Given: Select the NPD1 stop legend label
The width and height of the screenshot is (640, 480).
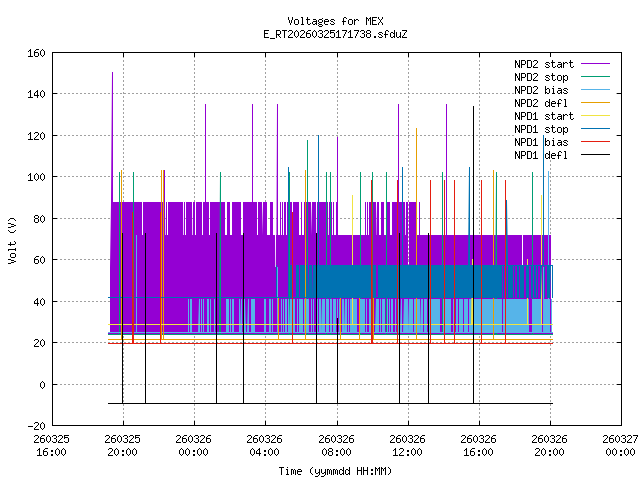Looking at the screenshot, I should click(x=542, y=129).
